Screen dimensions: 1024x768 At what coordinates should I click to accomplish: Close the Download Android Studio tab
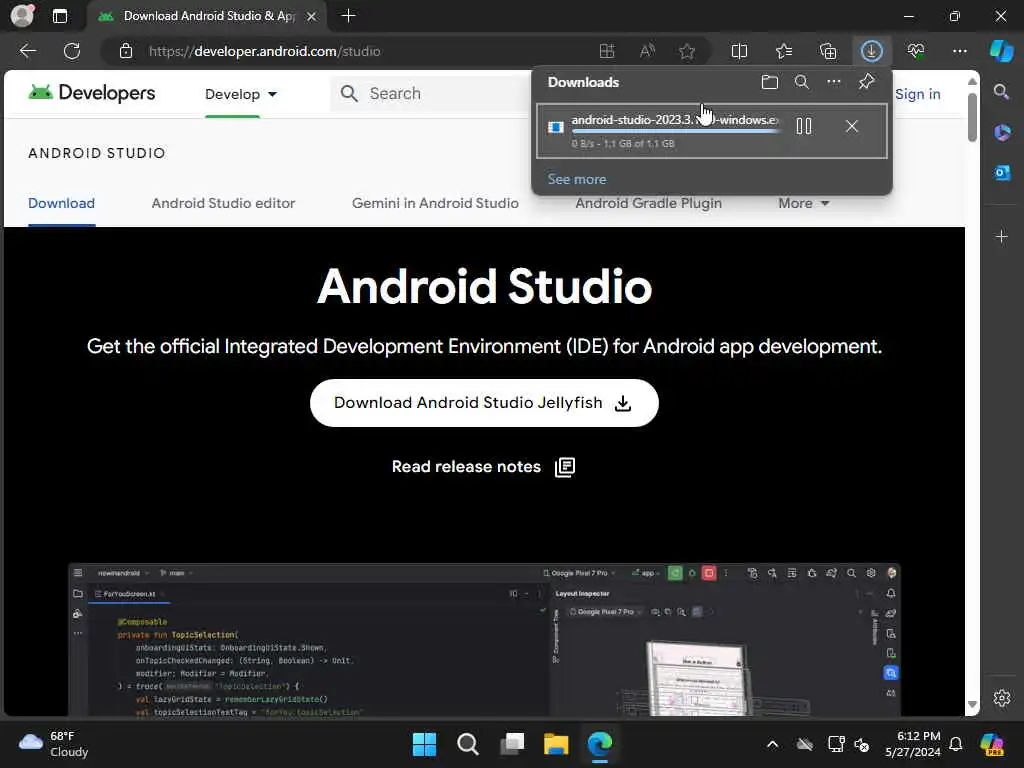click(312, 16)
